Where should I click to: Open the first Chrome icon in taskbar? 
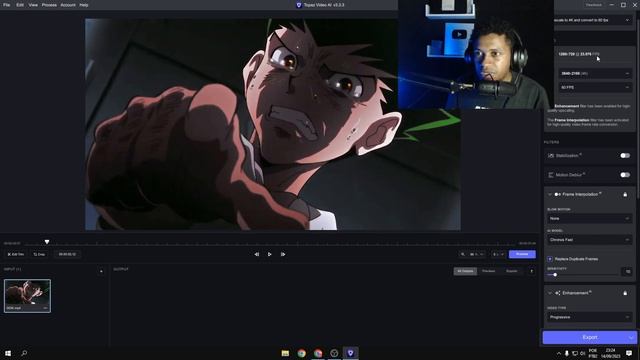pyautogui.click(x=302, y=353)
